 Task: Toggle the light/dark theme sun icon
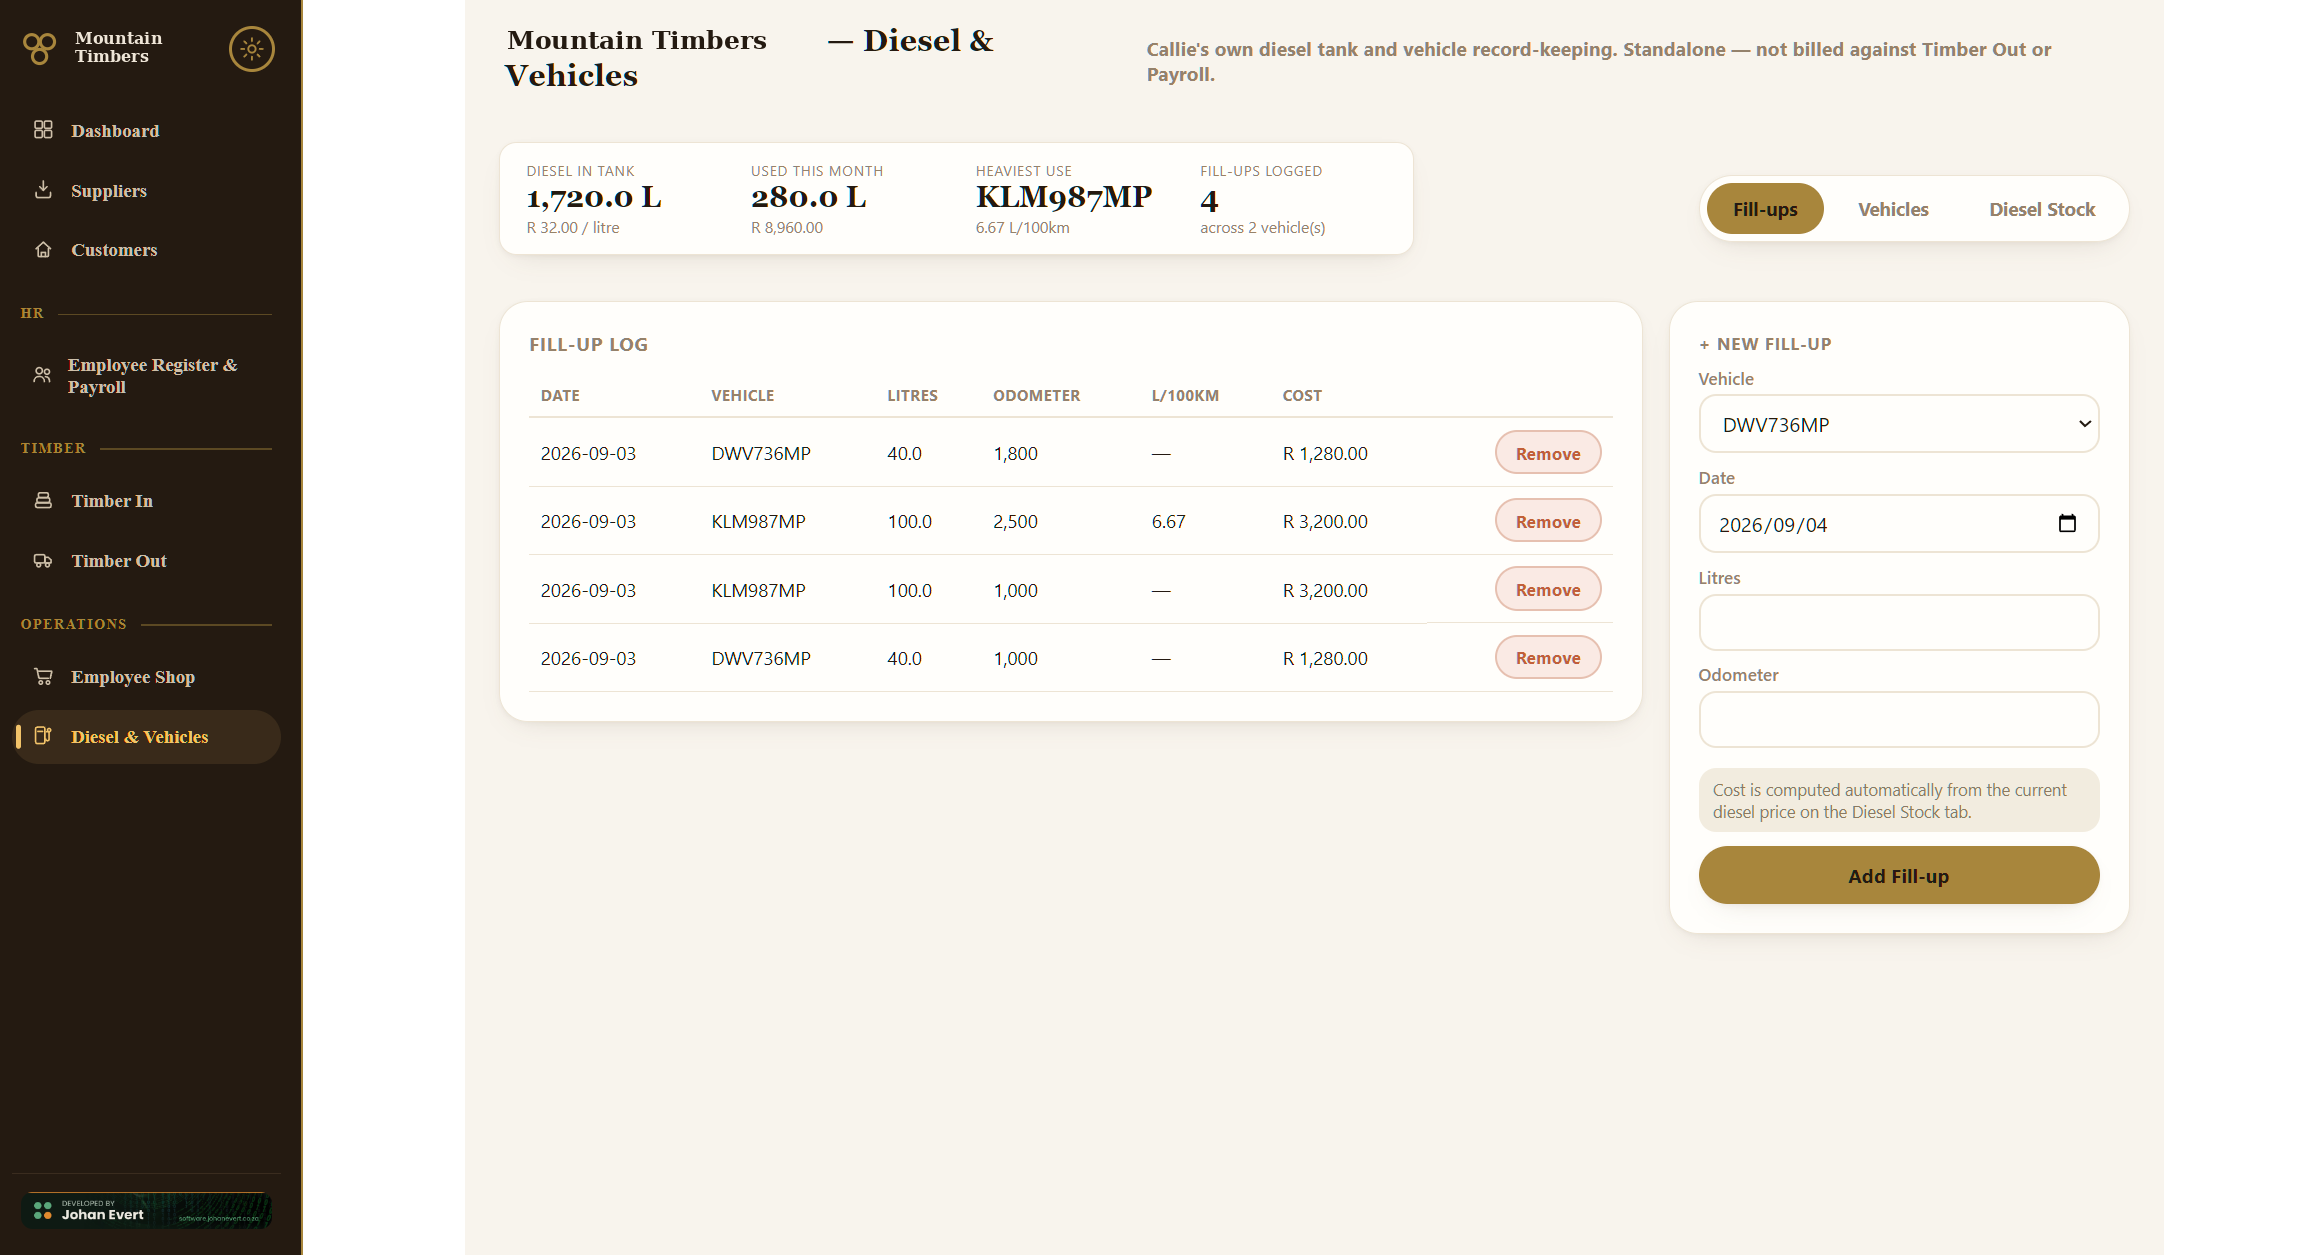252,48
